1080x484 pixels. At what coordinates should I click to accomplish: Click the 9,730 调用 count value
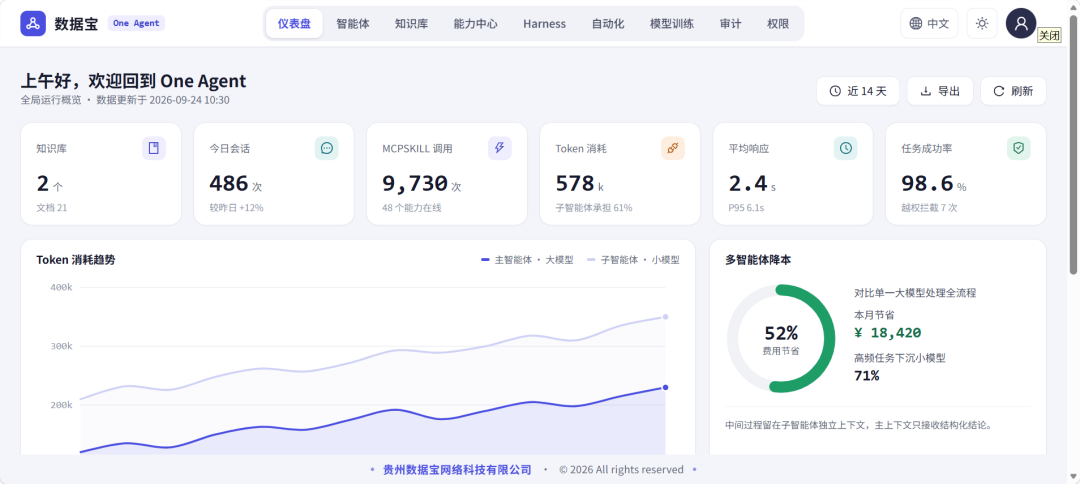pos(415,184)
